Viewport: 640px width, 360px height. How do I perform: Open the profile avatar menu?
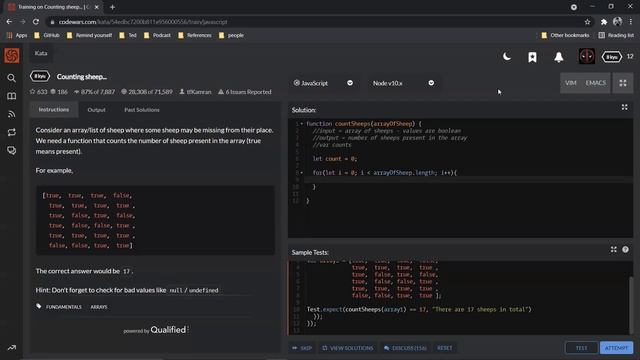click(587, 56)
